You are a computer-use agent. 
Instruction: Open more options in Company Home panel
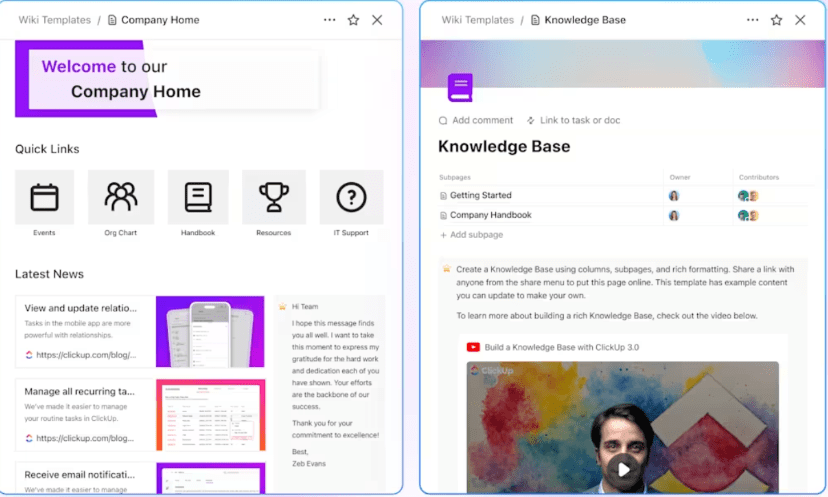pyautogui.click(x=330, y=20)
